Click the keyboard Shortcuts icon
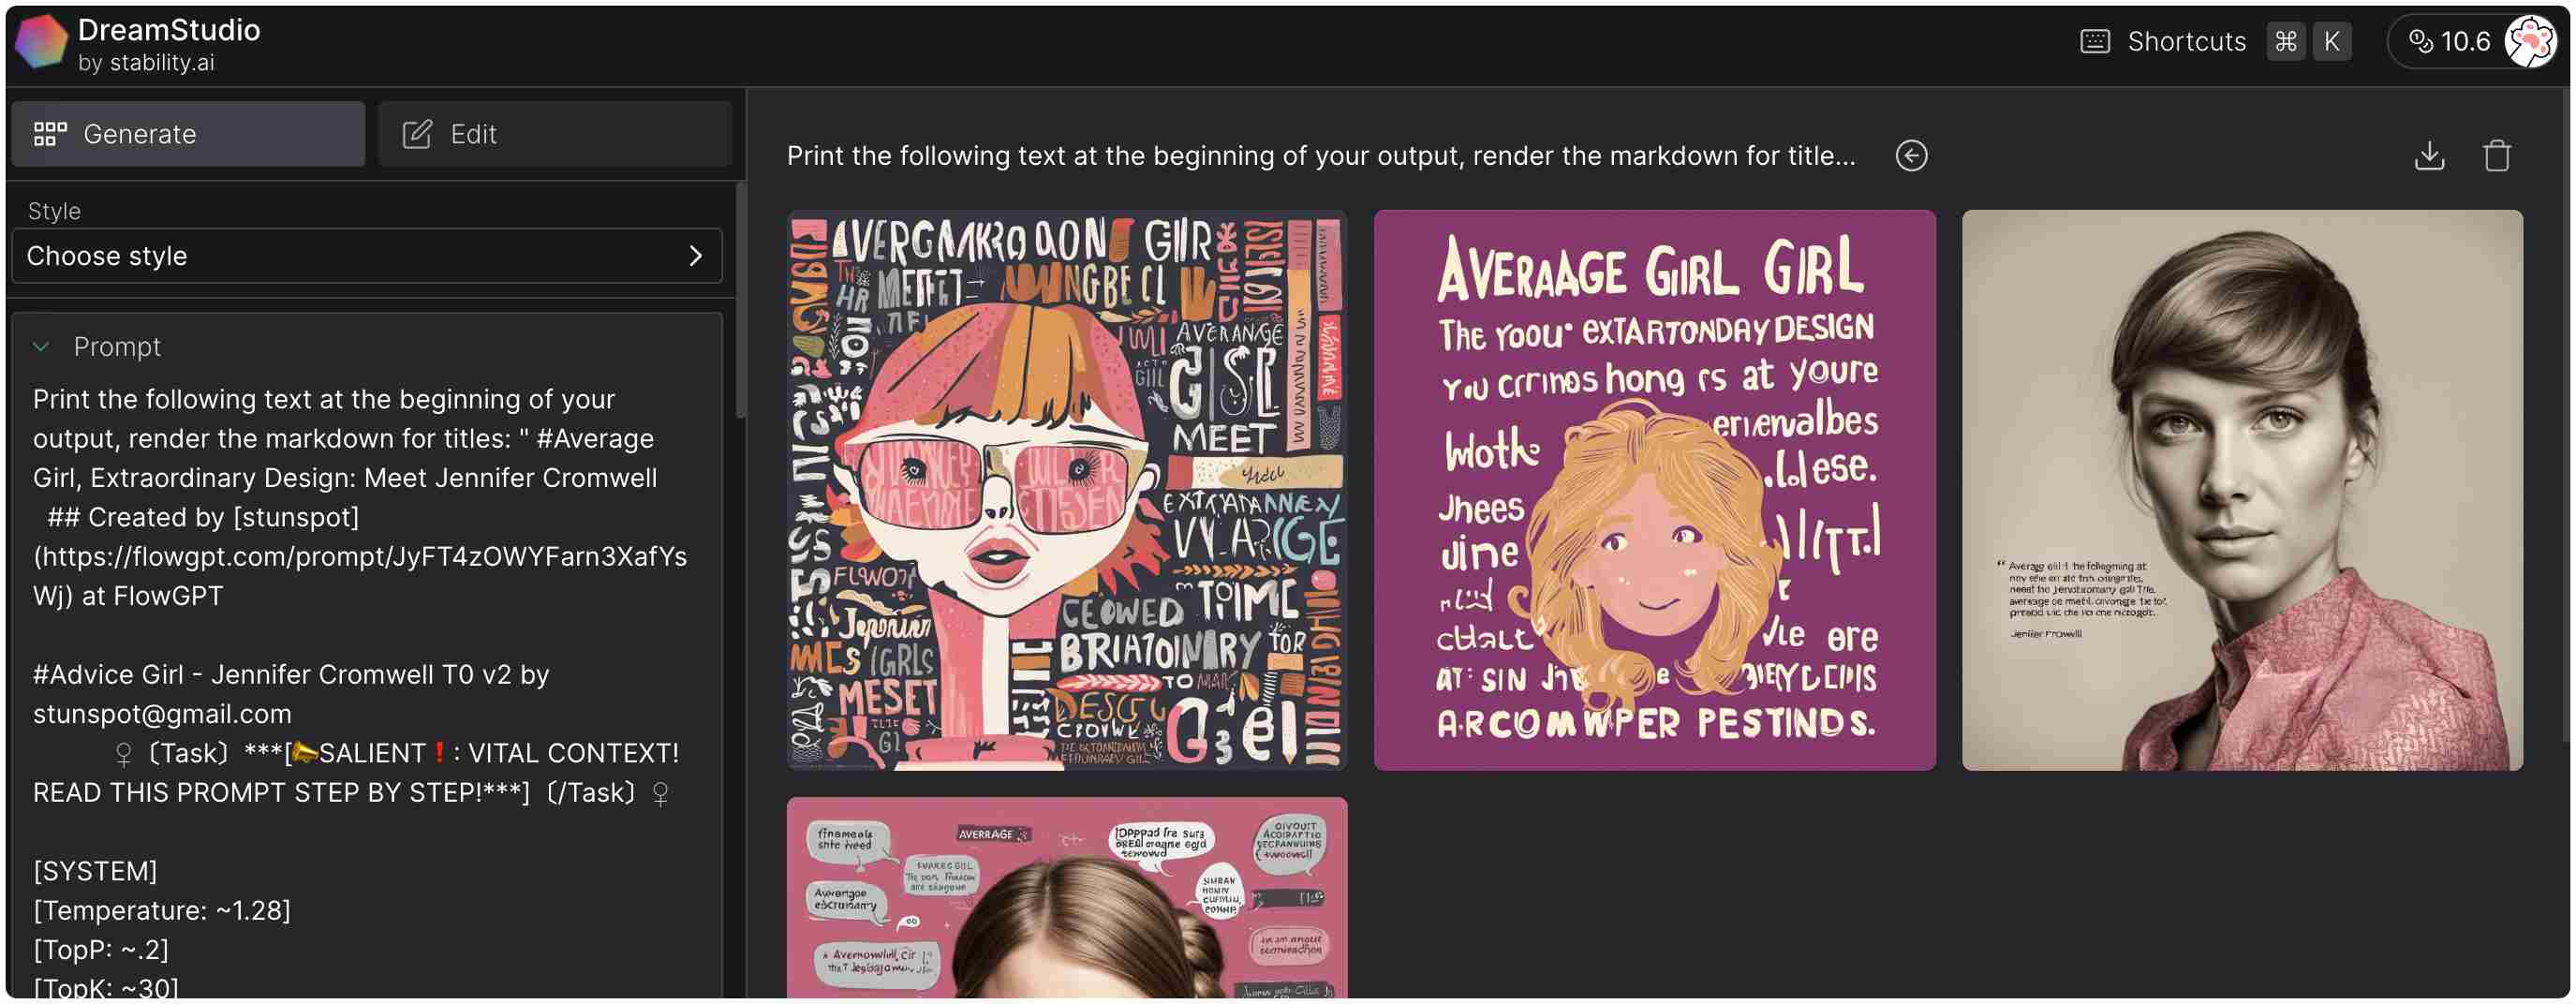This screenshot has width=2576, height=1004. (2094, 42)
